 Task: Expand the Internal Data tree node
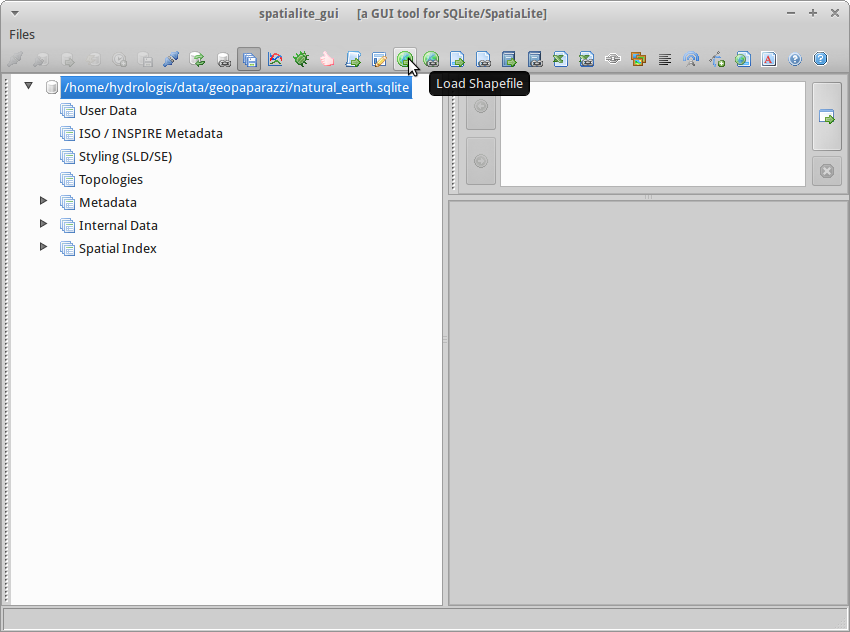click(x=43, y=224)
